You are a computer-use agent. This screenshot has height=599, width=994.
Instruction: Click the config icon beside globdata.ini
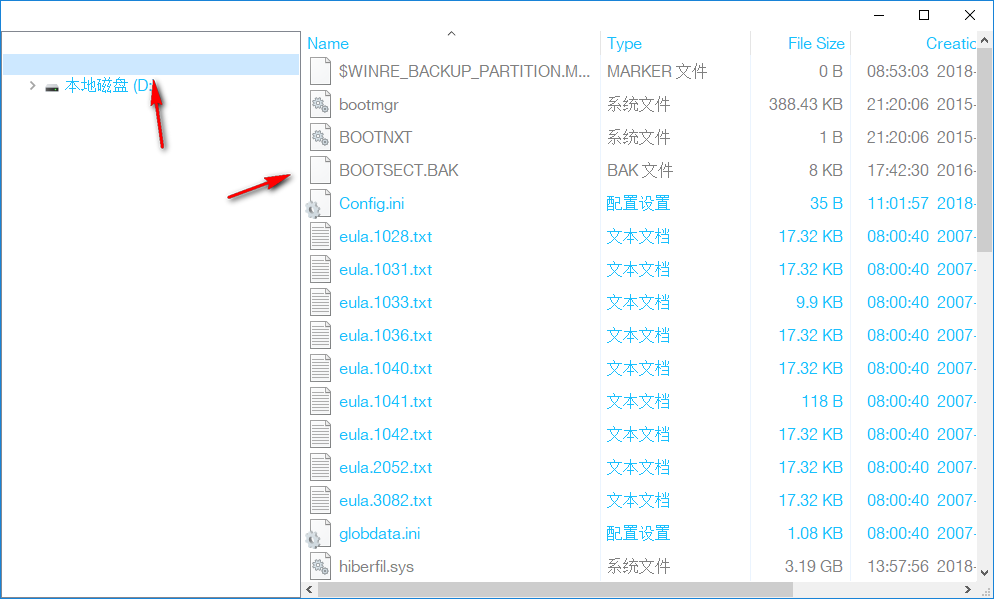pyautogui.click(x=319, y=532)
